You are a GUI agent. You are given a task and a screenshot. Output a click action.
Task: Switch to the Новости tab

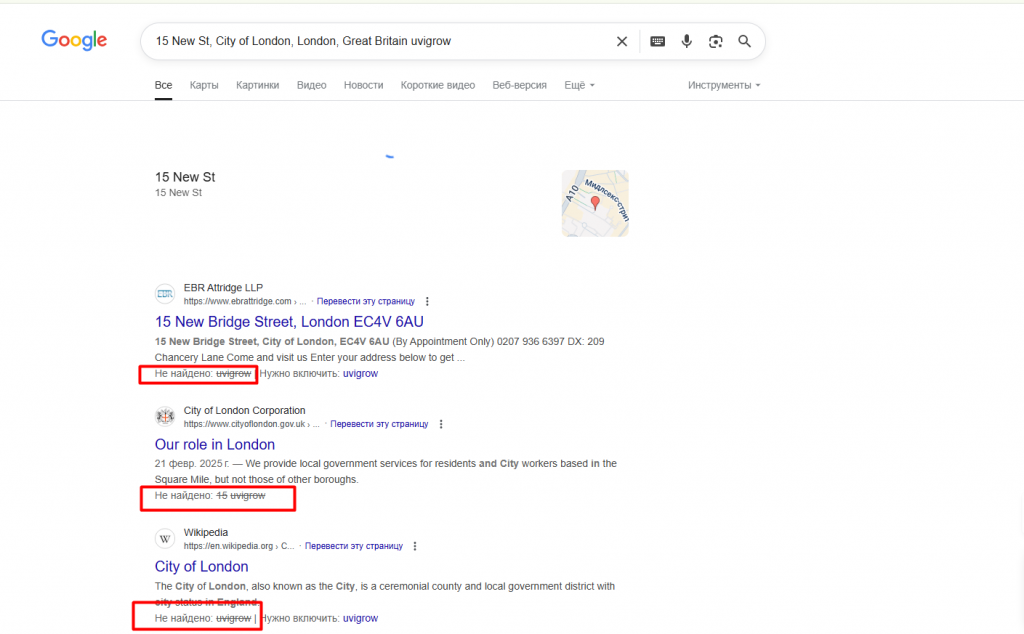coord(363,86)
